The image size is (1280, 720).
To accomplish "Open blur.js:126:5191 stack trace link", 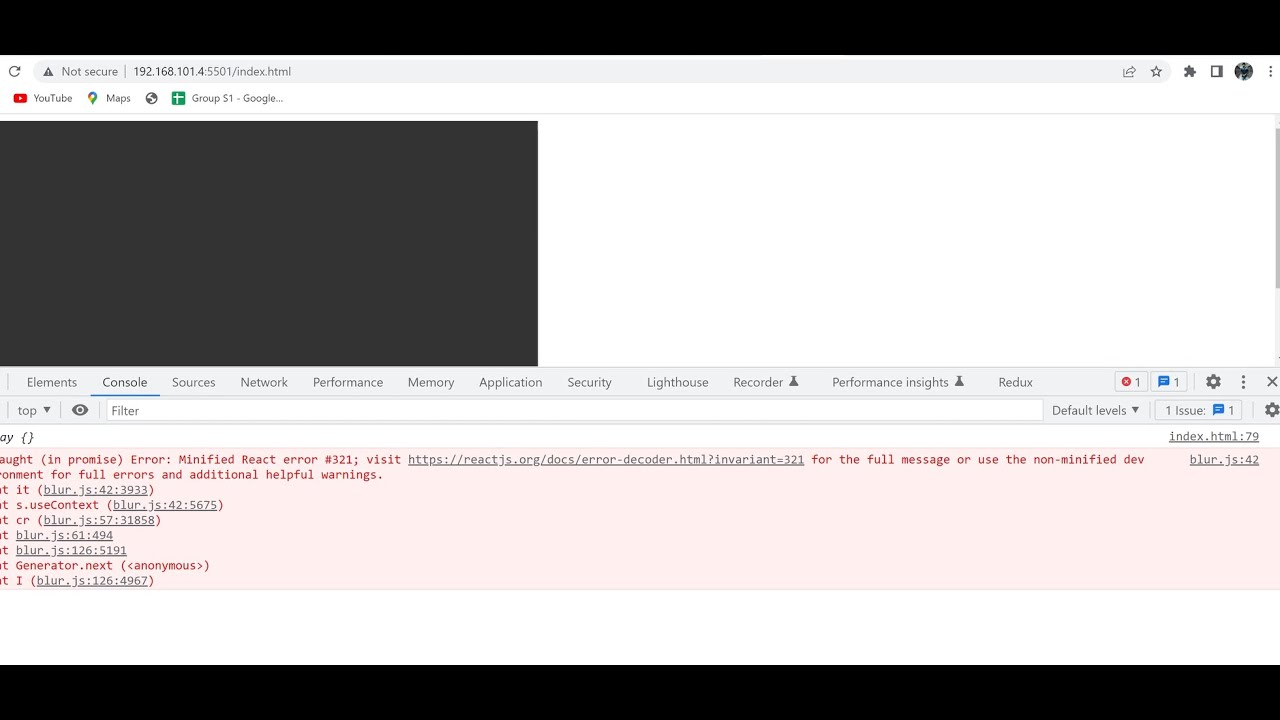I will (71, 550).
